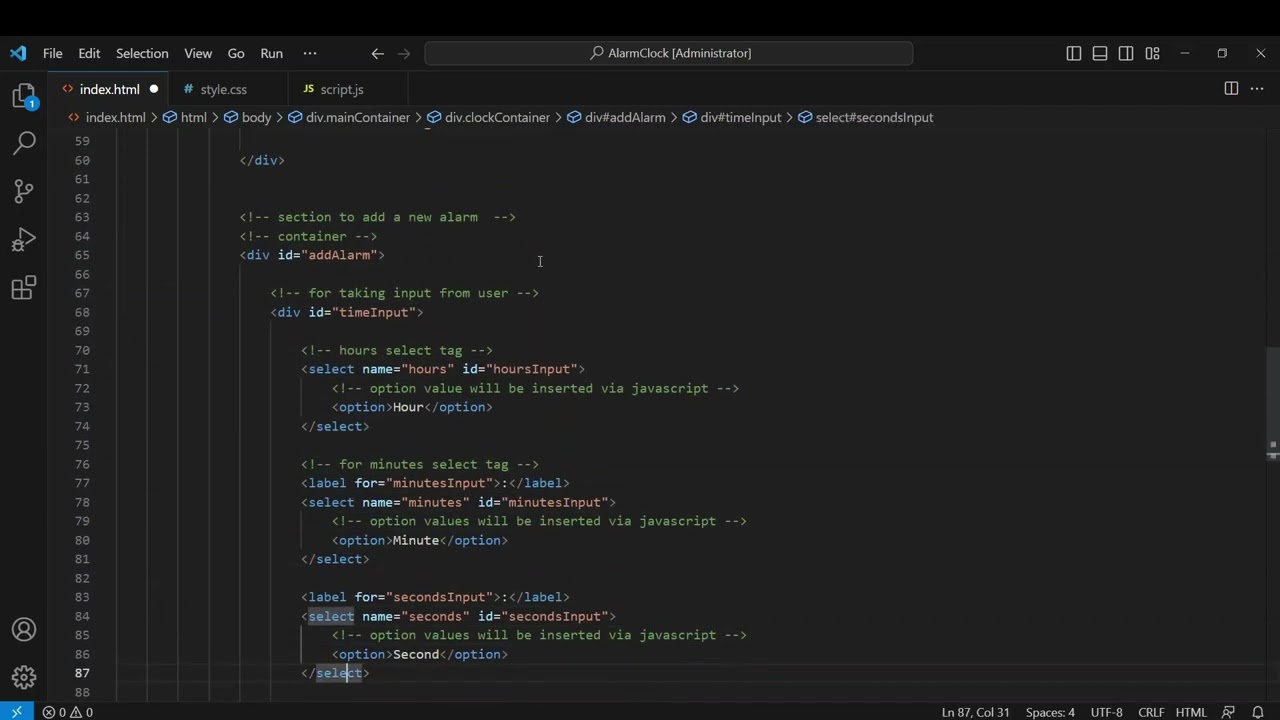Open the Explorer view in activity bar
1280x720 pixels.
24,97
